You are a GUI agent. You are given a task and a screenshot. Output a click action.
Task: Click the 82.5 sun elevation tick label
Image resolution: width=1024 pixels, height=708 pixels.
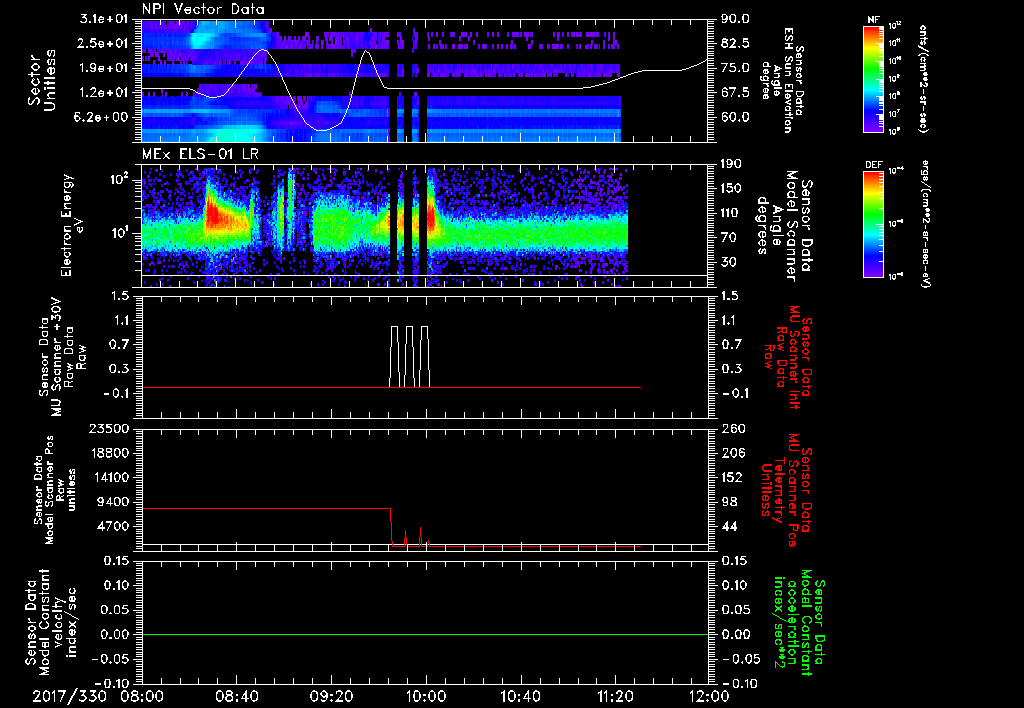(735, 44)
